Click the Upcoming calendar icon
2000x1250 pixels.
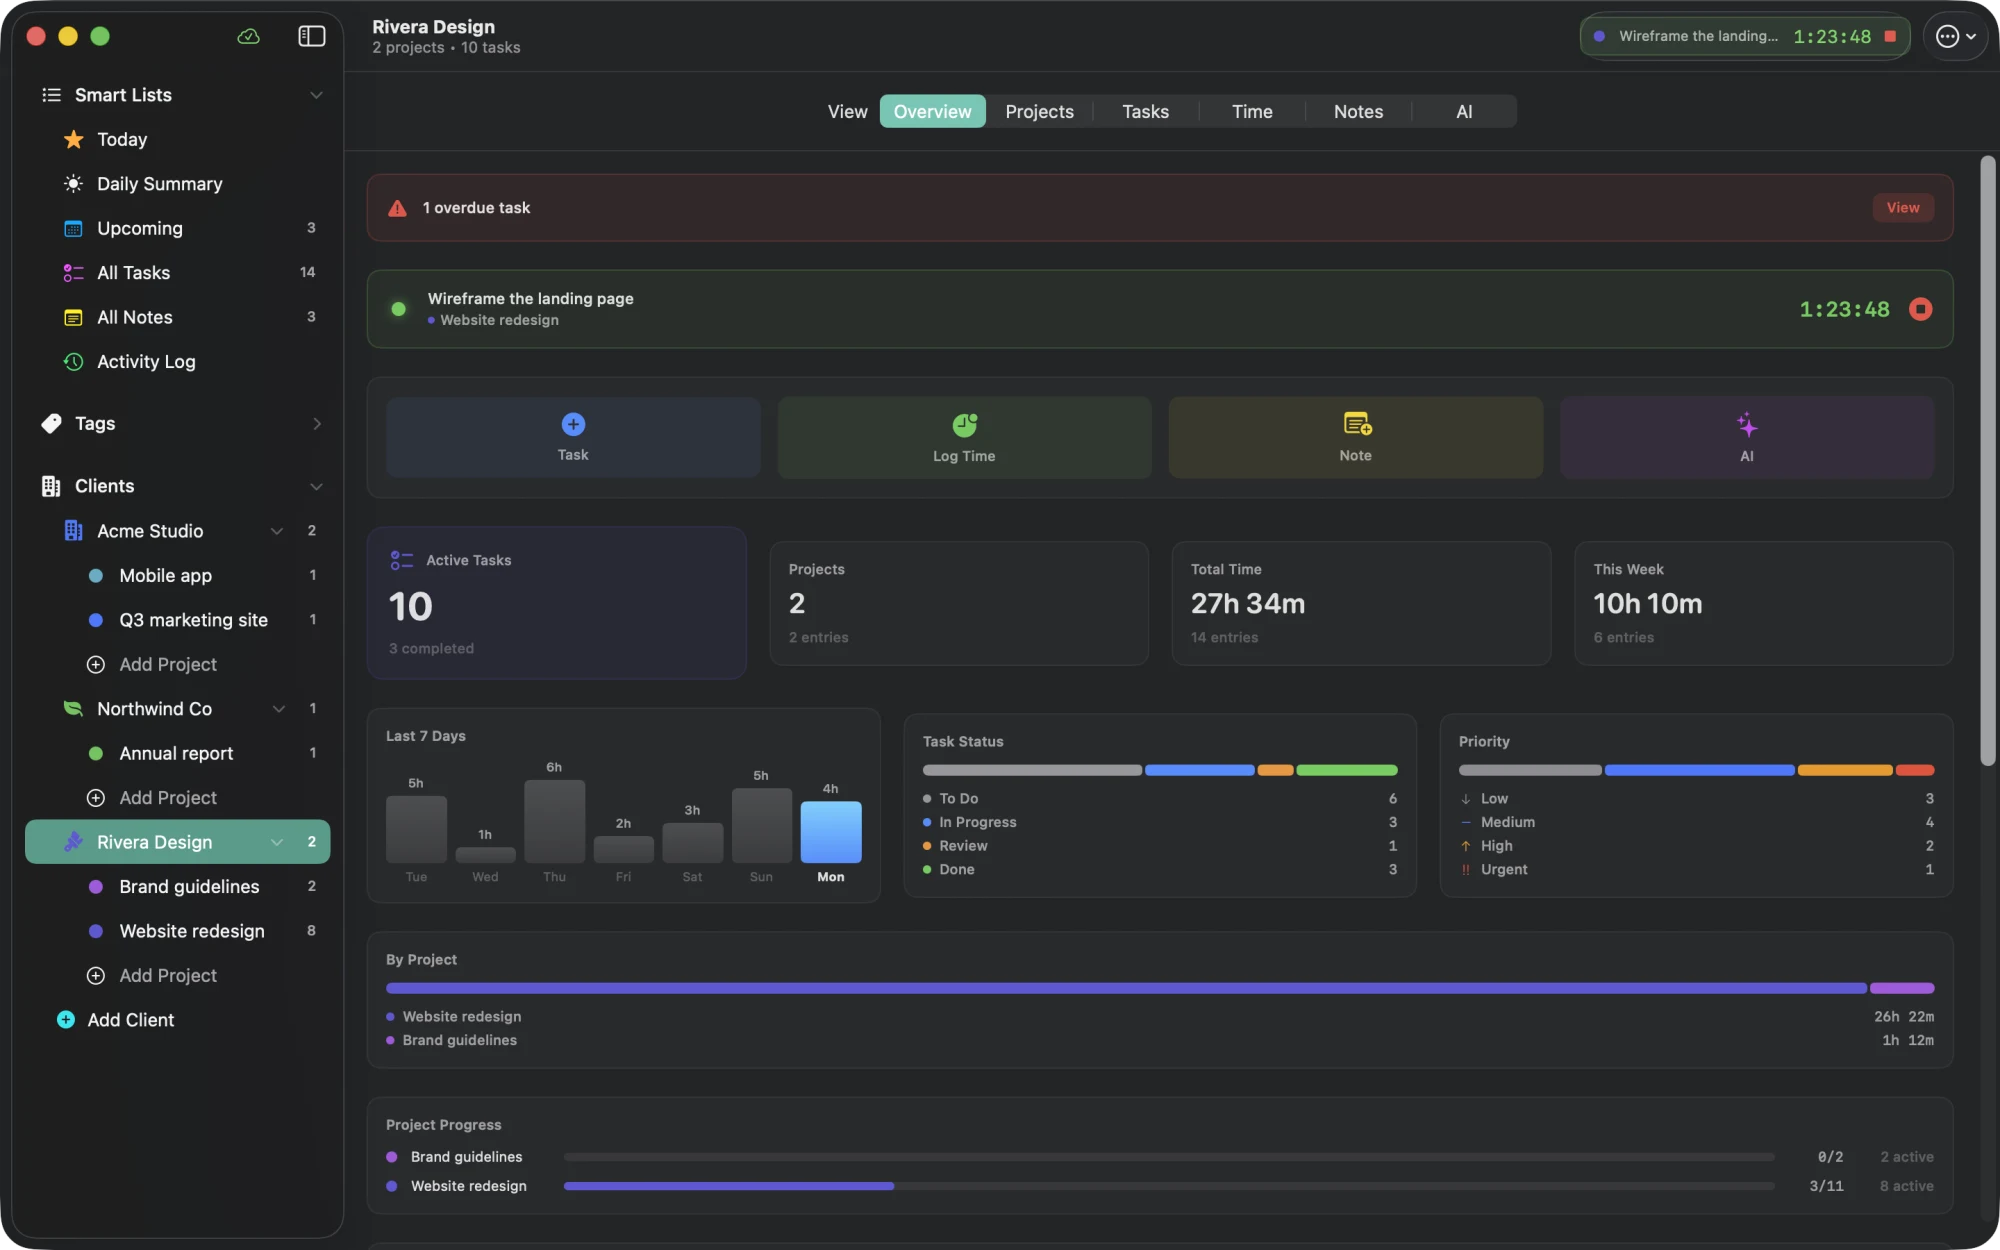[73, 228]
